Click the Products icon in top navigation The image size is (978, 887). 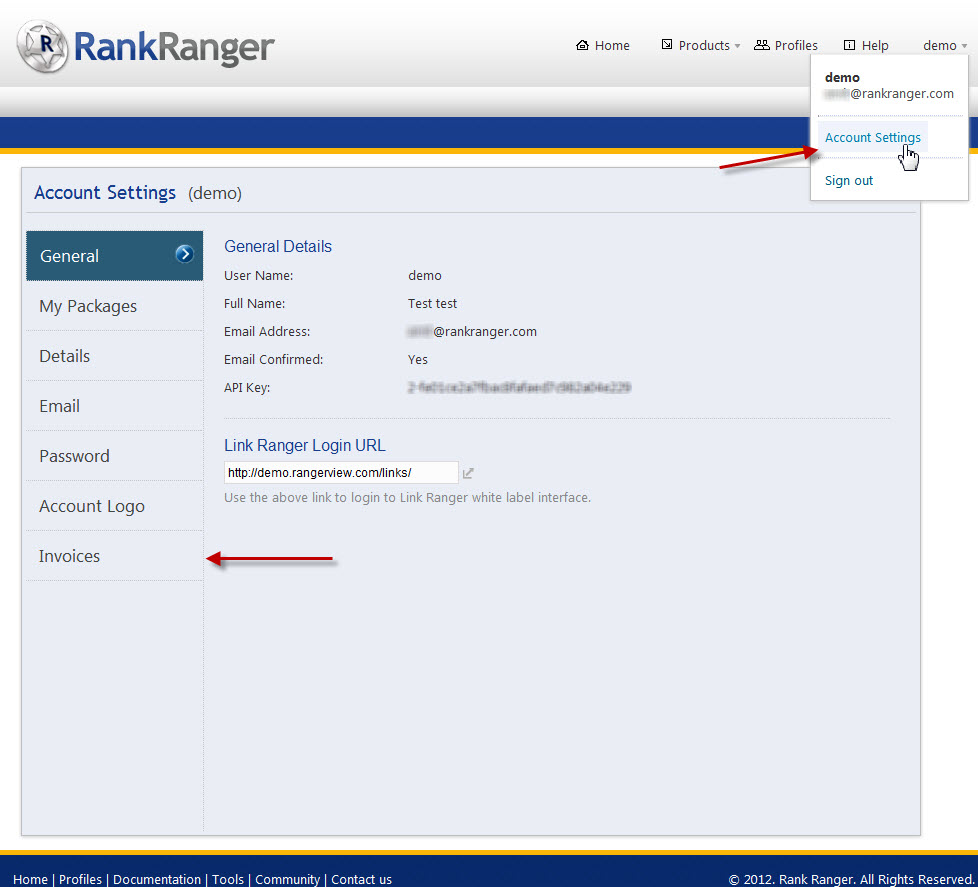(x=667, y=46)
